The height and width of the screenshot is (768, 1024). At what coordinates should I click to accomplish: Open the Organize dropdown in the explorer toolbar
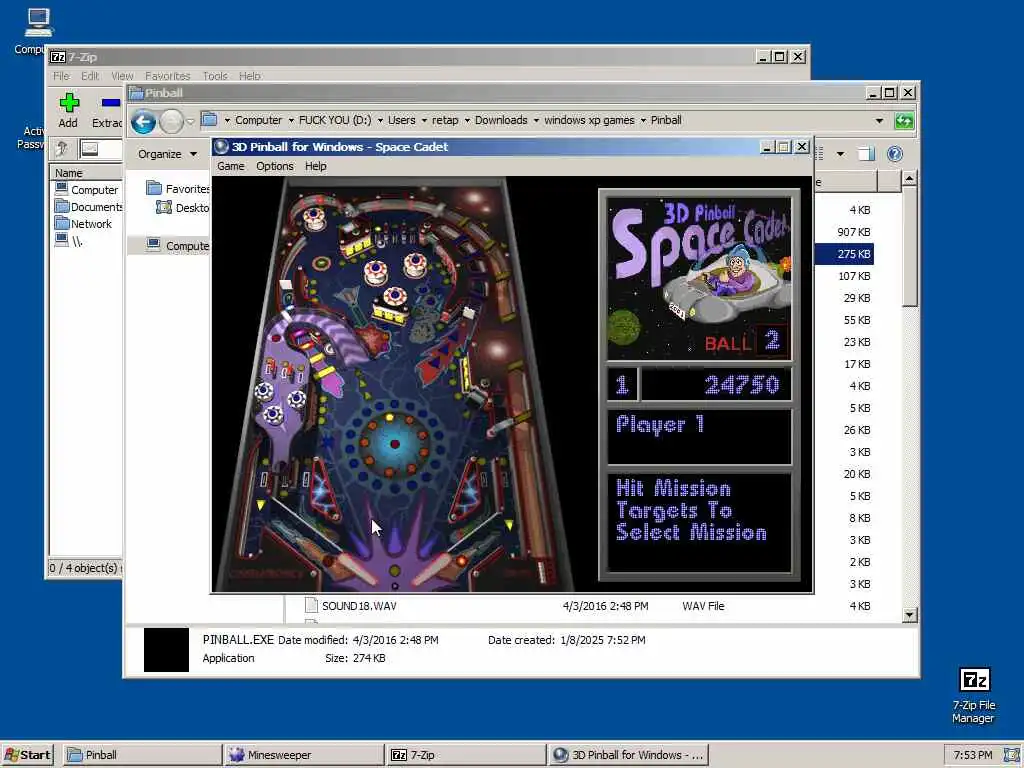tap(167, 154)
